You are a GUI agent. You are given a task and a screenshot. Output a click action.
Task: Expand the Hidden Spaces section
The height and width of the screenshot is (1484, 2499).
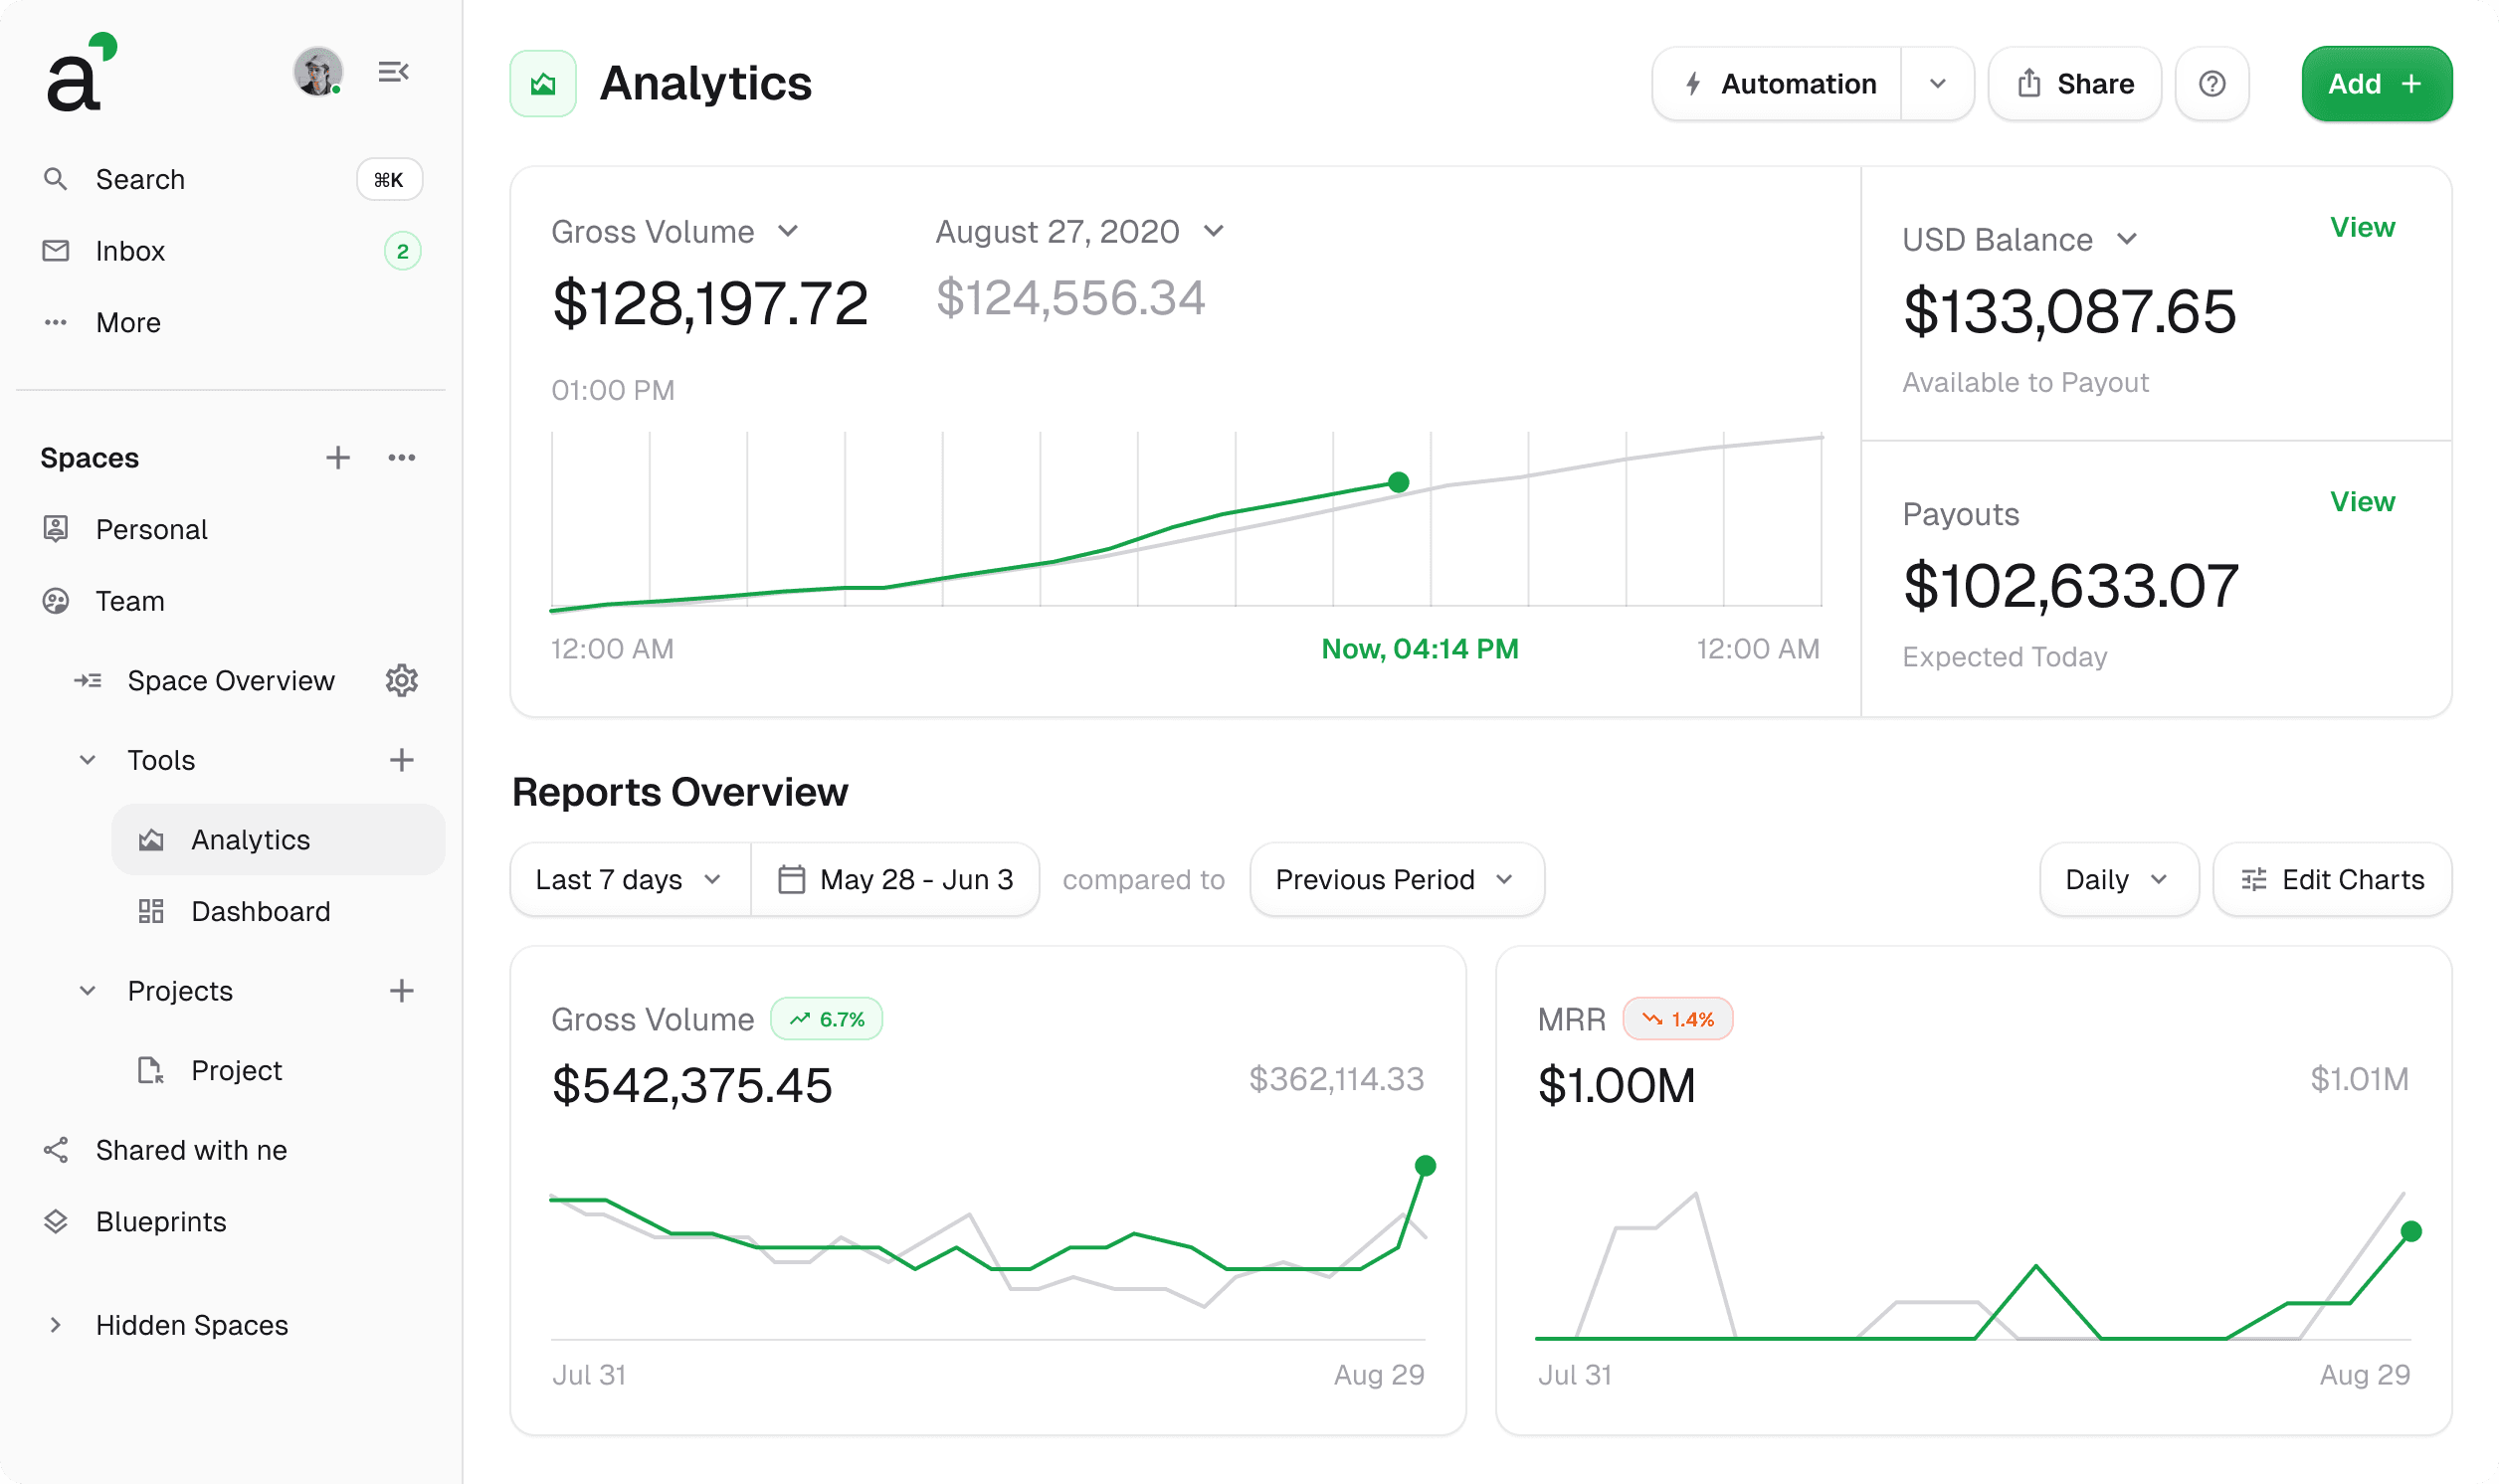pyautogui.click(x=56, y=1325)
